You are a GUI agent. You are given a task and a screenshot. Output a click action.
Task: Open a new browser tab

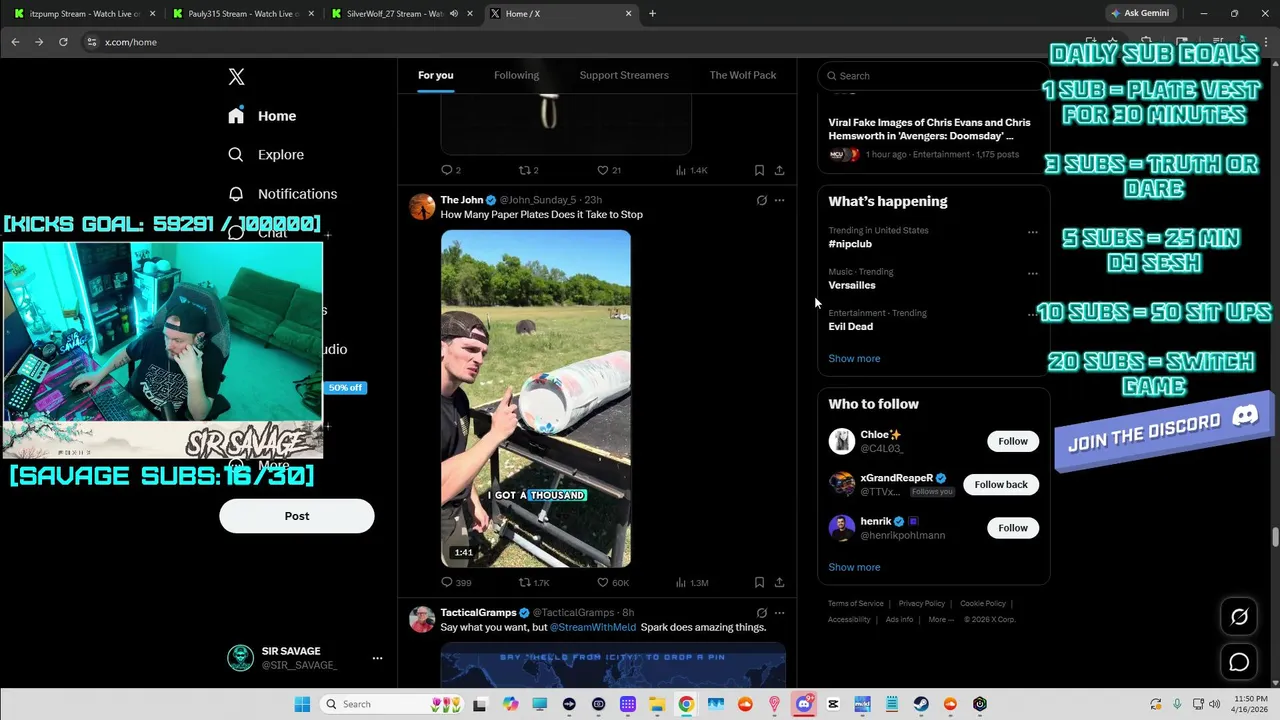coord(653,14)
